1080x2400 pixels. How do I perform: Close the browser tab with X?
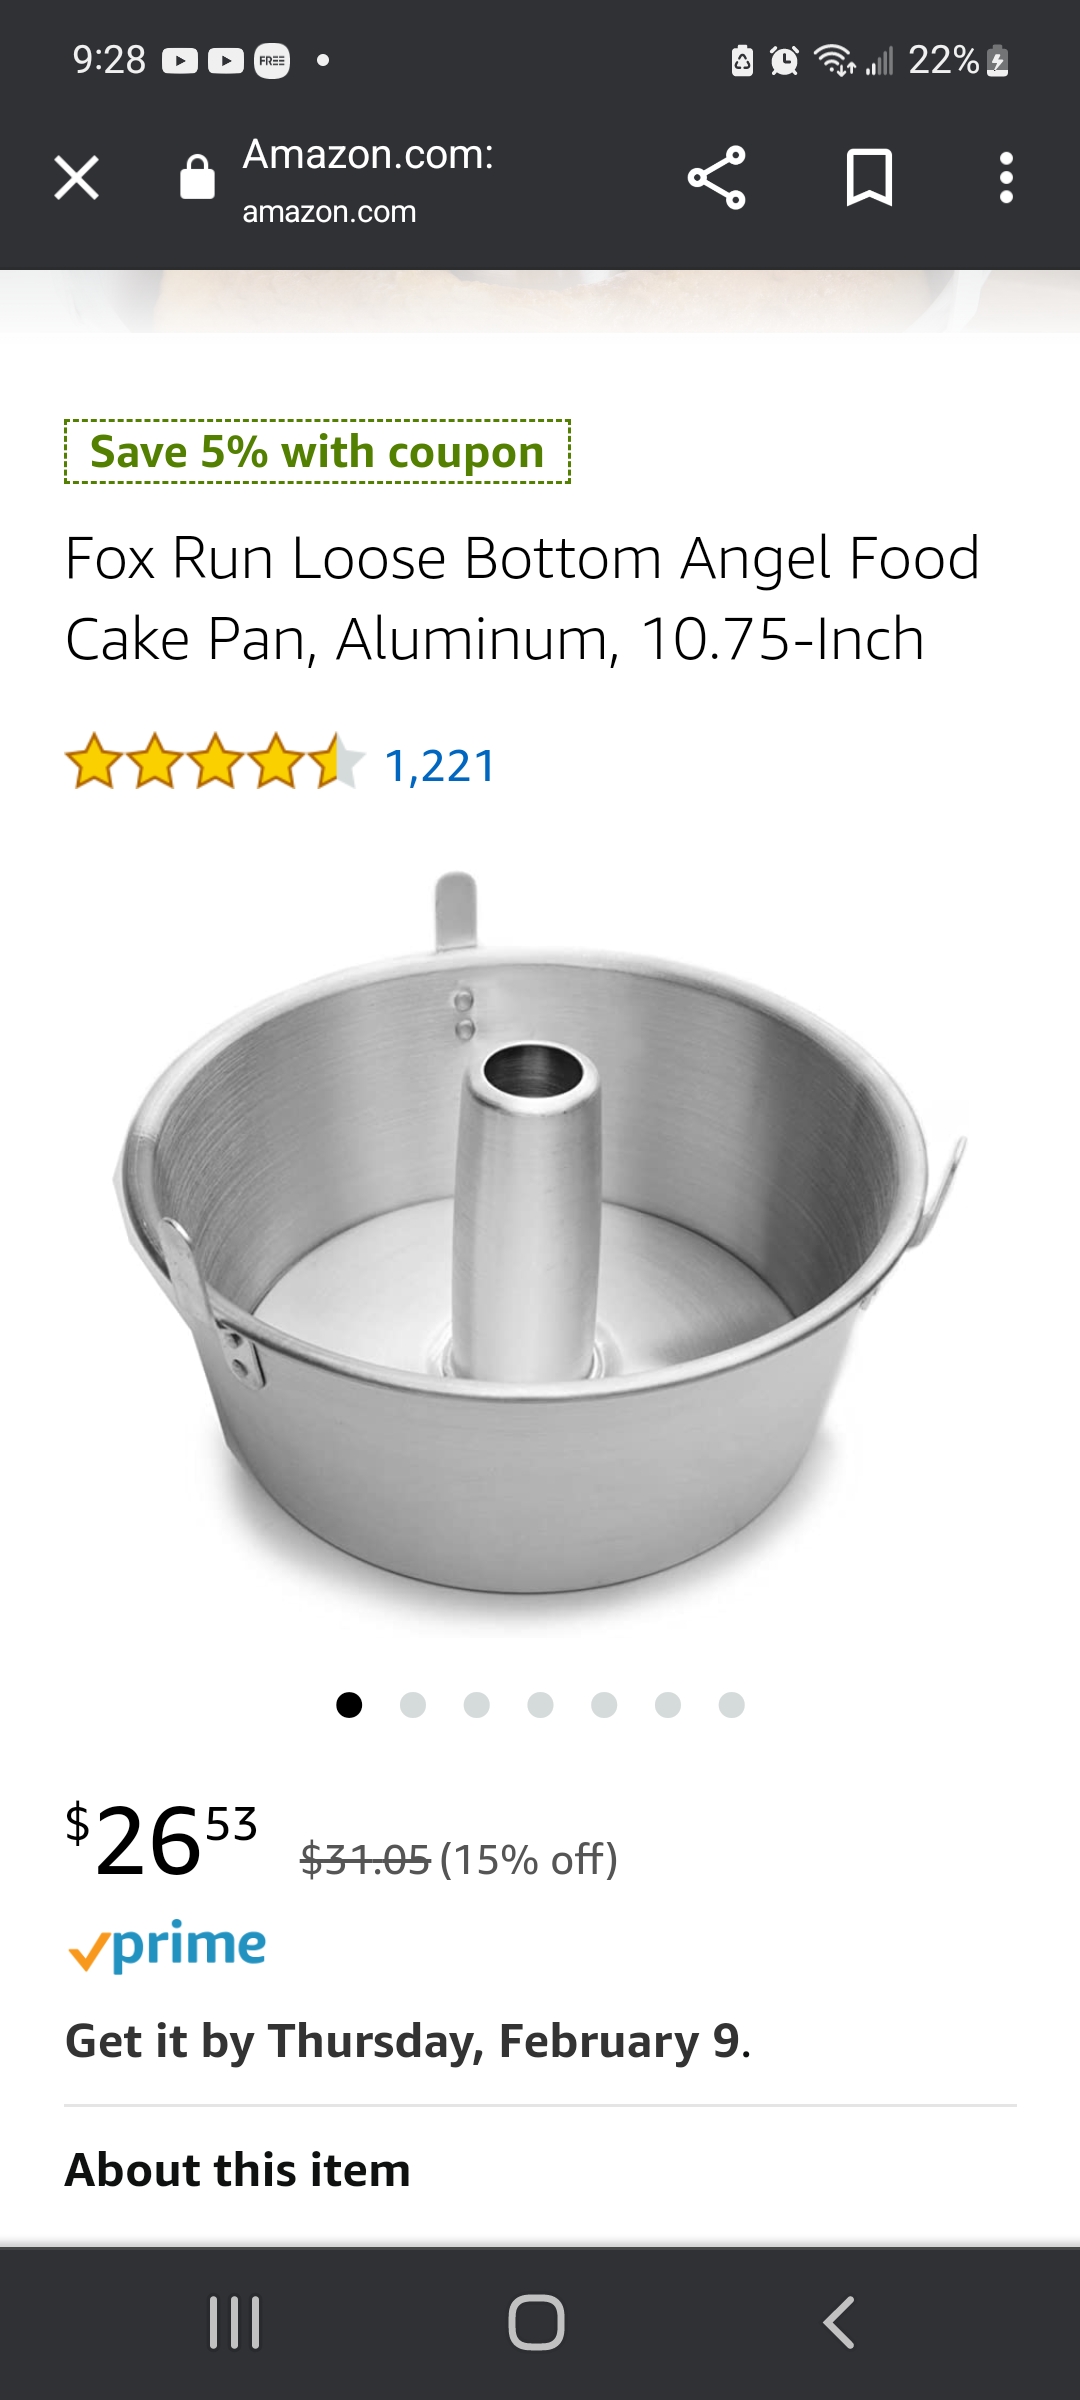click(77, 178)
